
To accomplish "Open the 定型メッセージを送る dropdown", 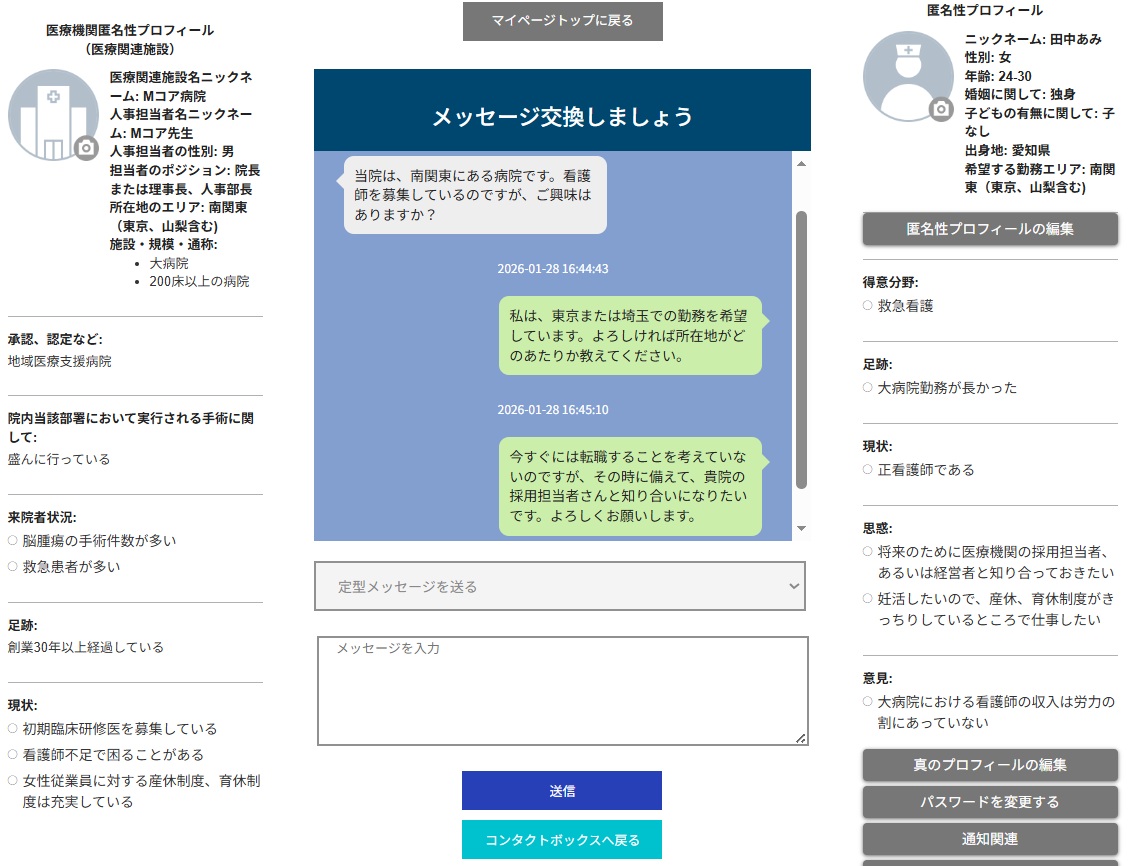I will point(560,586).
